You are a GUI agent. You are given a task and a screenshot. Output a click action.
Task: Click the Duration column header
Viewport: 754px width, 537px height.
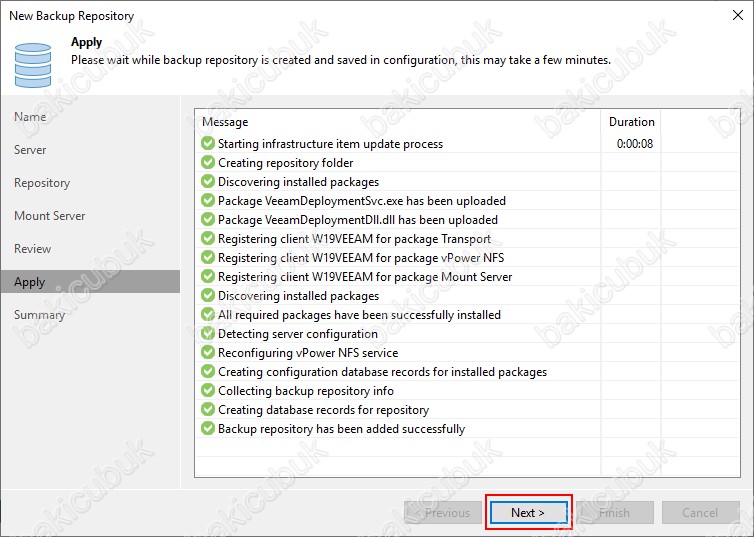click(631, 122)
